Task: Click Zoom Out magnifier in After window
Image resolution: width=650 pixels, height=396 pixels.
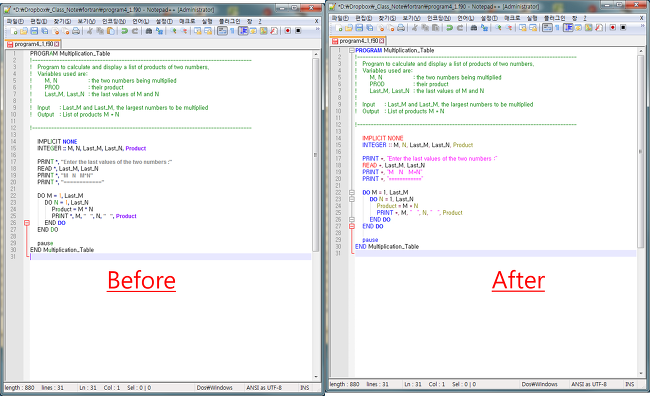Action: [x=509, y=28]
